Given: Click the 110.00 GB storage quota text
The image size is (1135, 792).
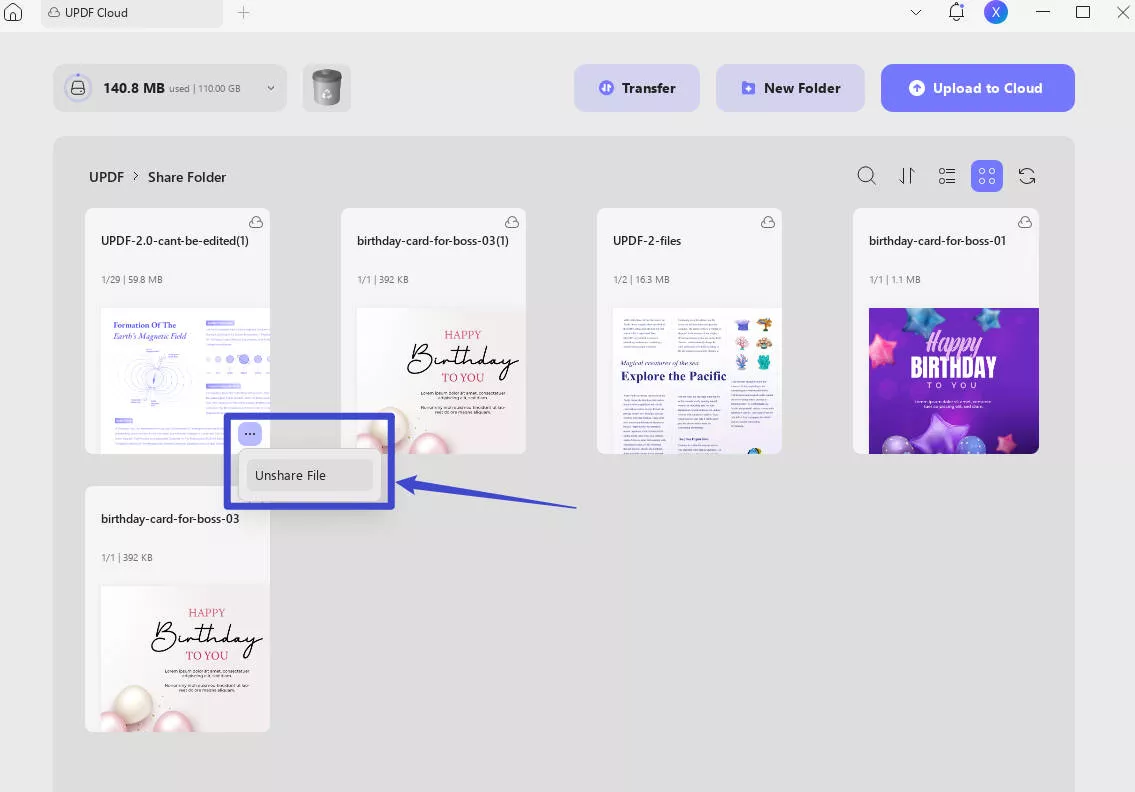Looking at the screenshot, I should point(219,88).
